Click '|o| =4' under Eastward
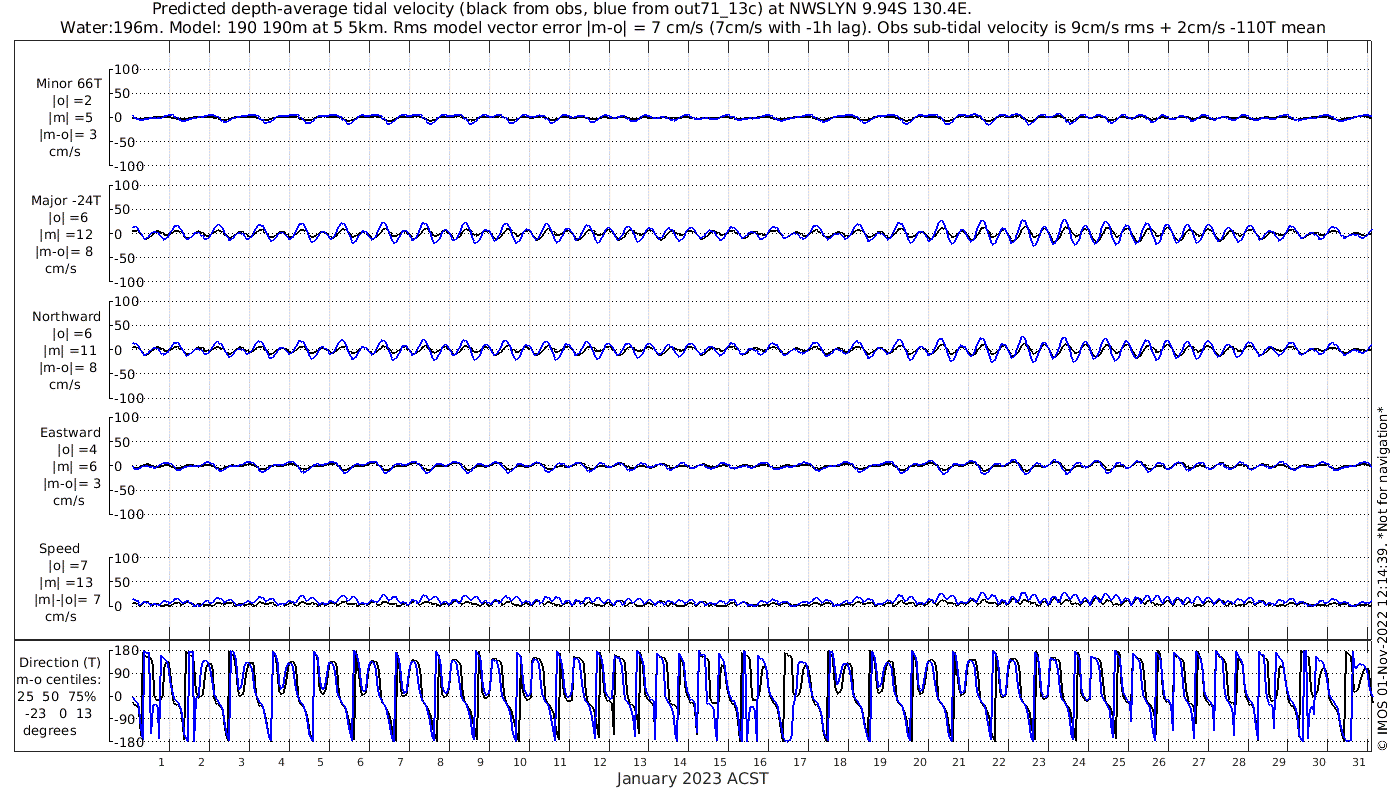The image size is (1400, 800). (x=76, y=449)
